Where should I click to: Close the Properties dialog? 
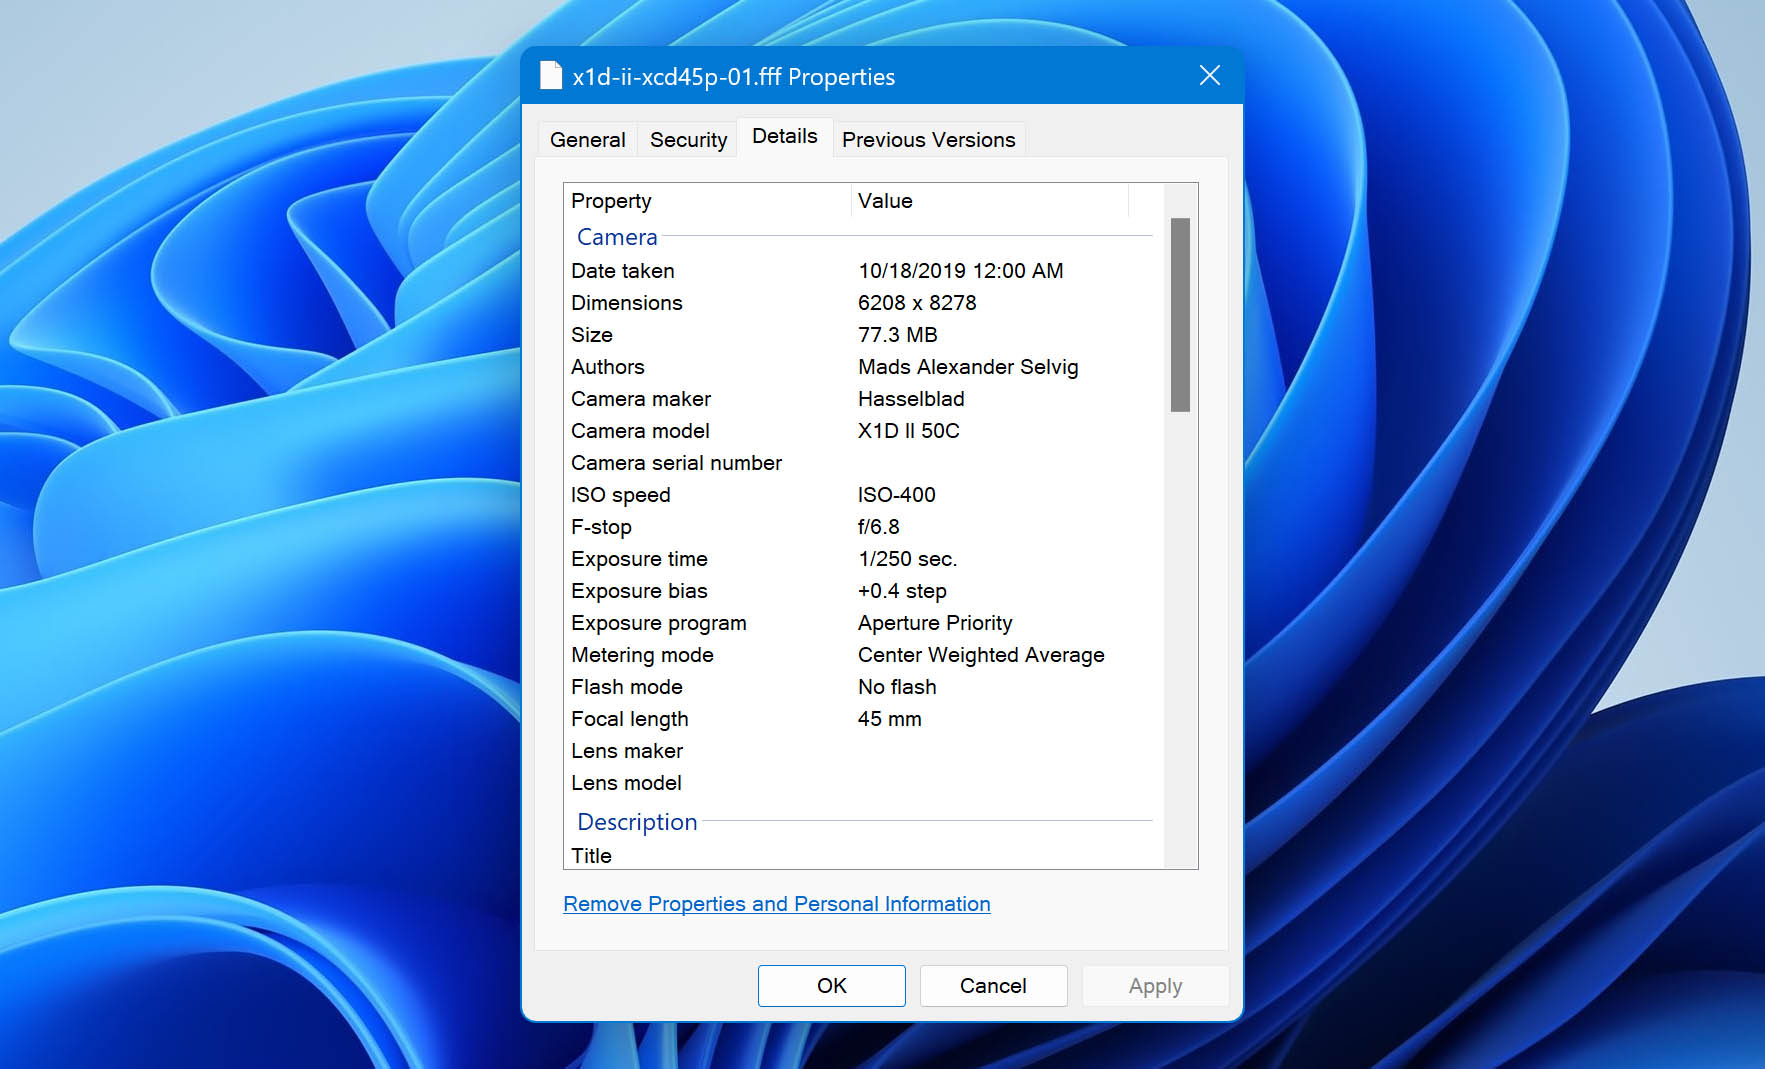tap(1209, 75)
